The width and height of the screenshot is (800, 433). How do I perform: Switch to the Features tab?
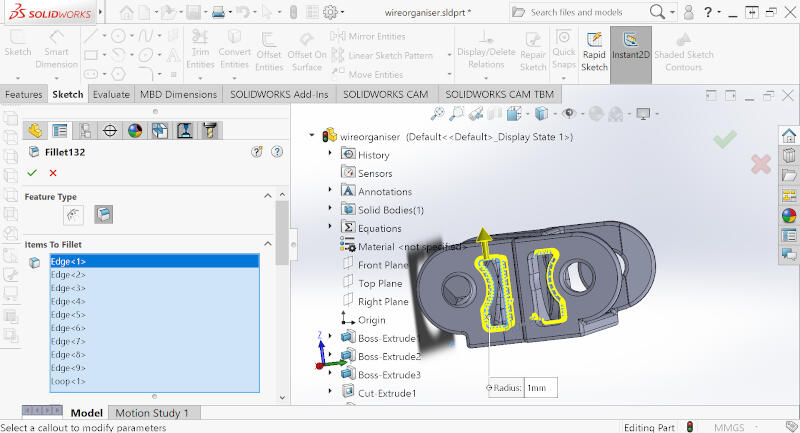click(x=23, y=94)
